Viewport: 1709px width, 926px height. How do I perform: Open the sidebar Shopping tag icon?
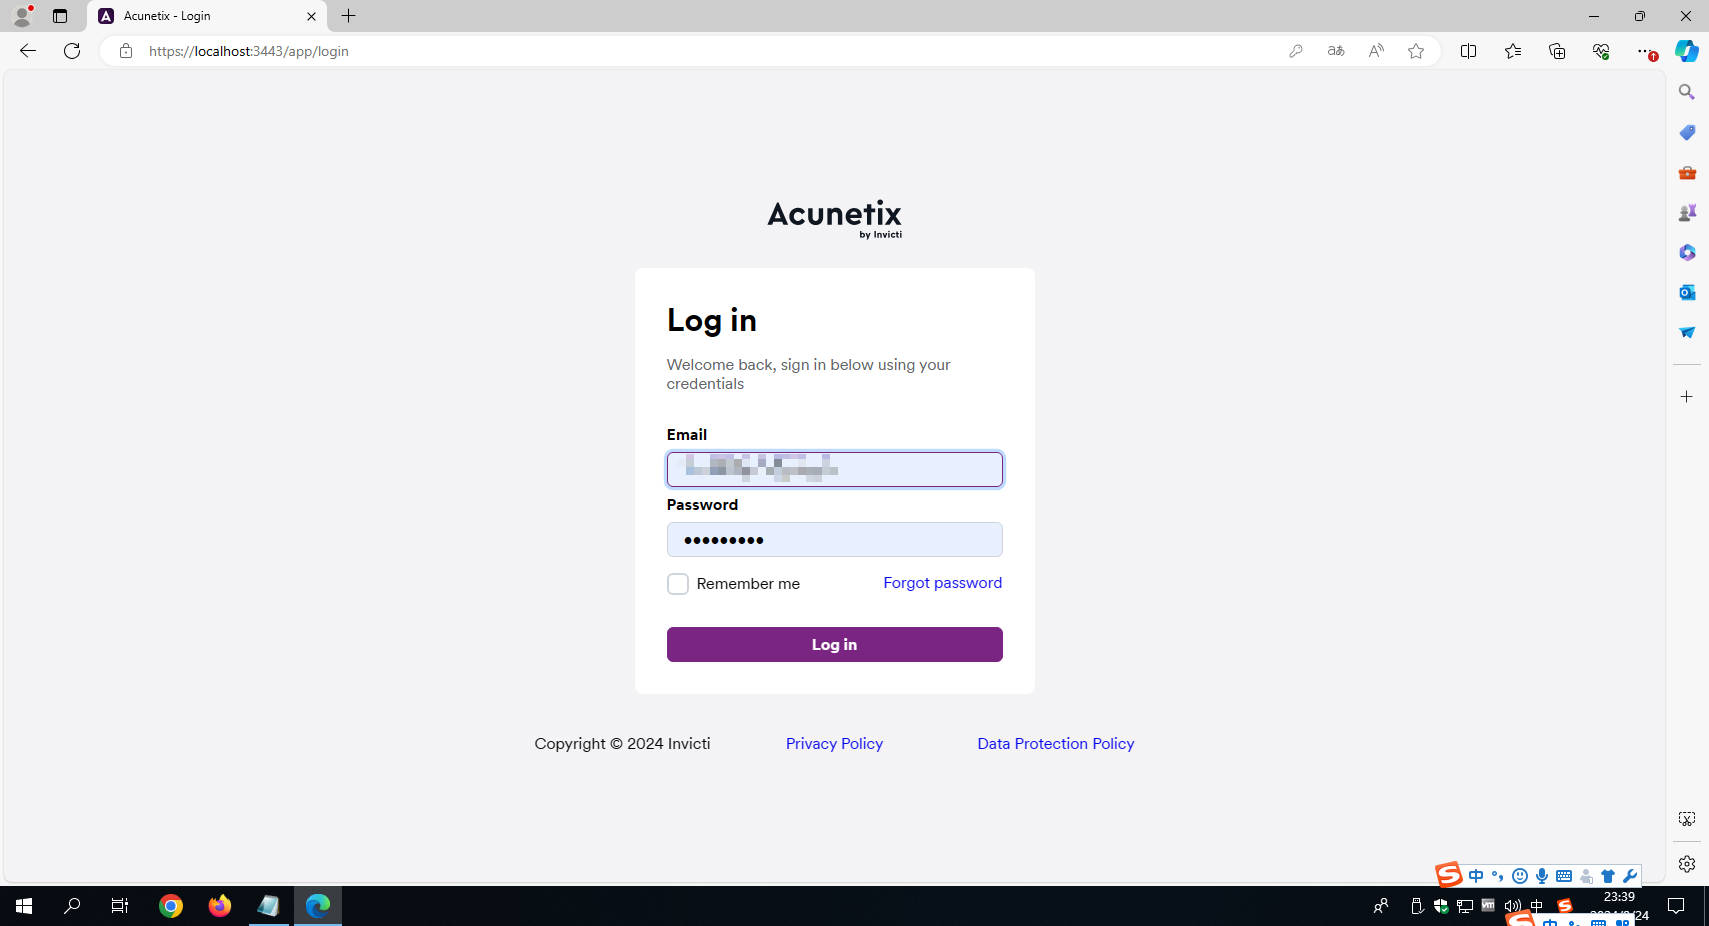(x=1687, y=132)
